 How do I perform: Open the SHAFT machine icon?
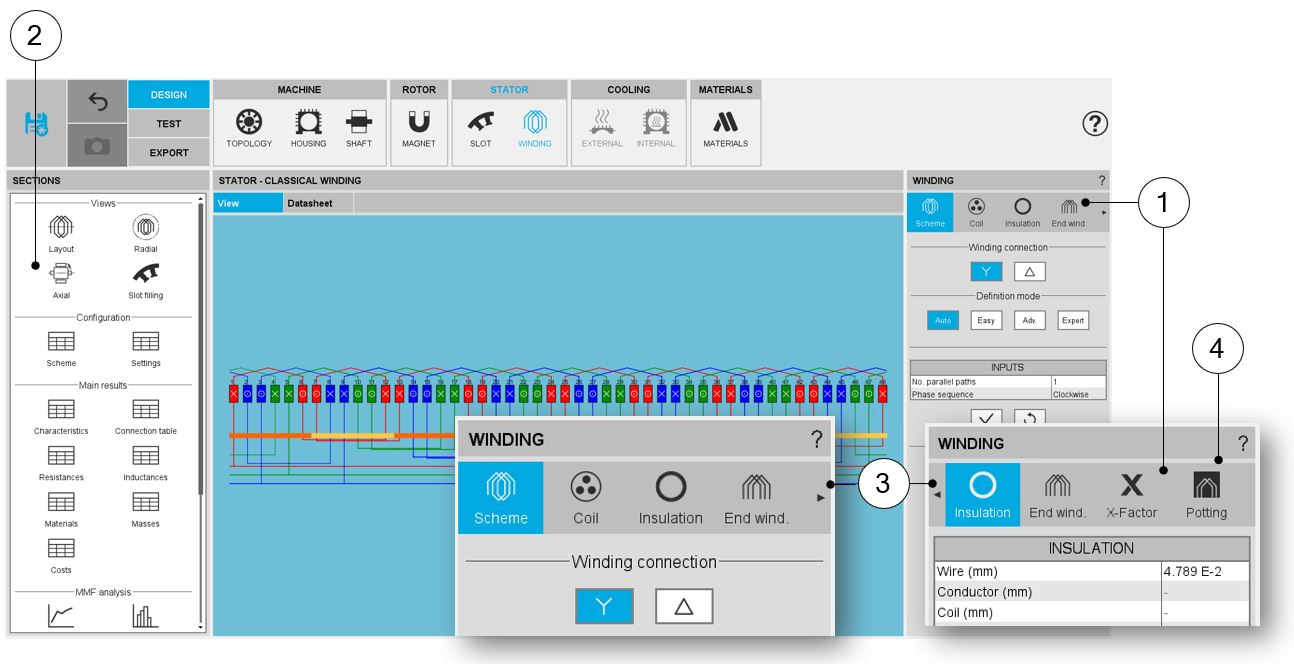(358, 130)
